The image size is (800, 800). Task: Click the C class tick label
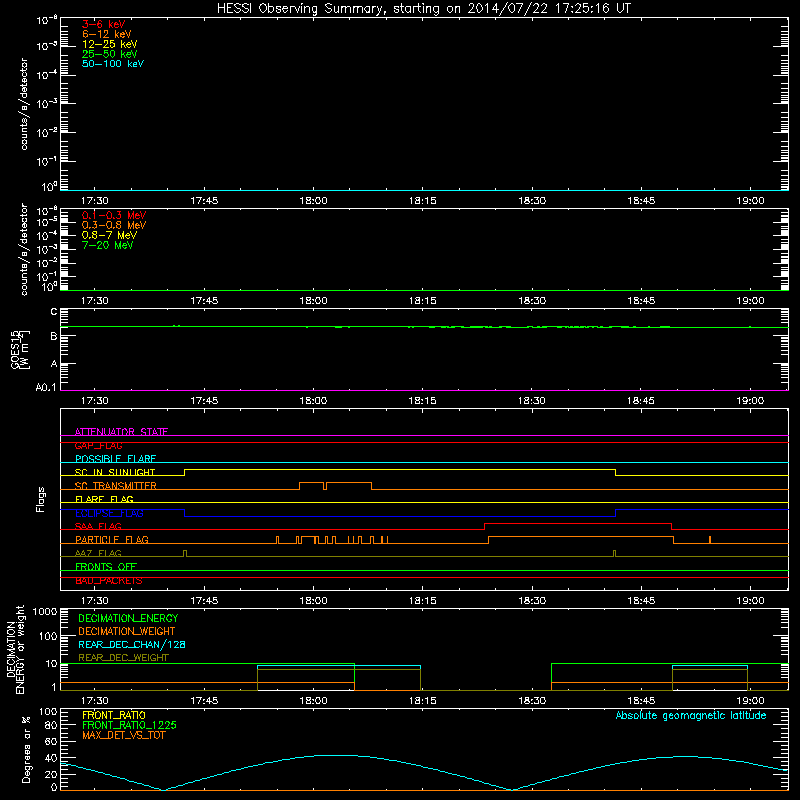(x=54, y=312)
